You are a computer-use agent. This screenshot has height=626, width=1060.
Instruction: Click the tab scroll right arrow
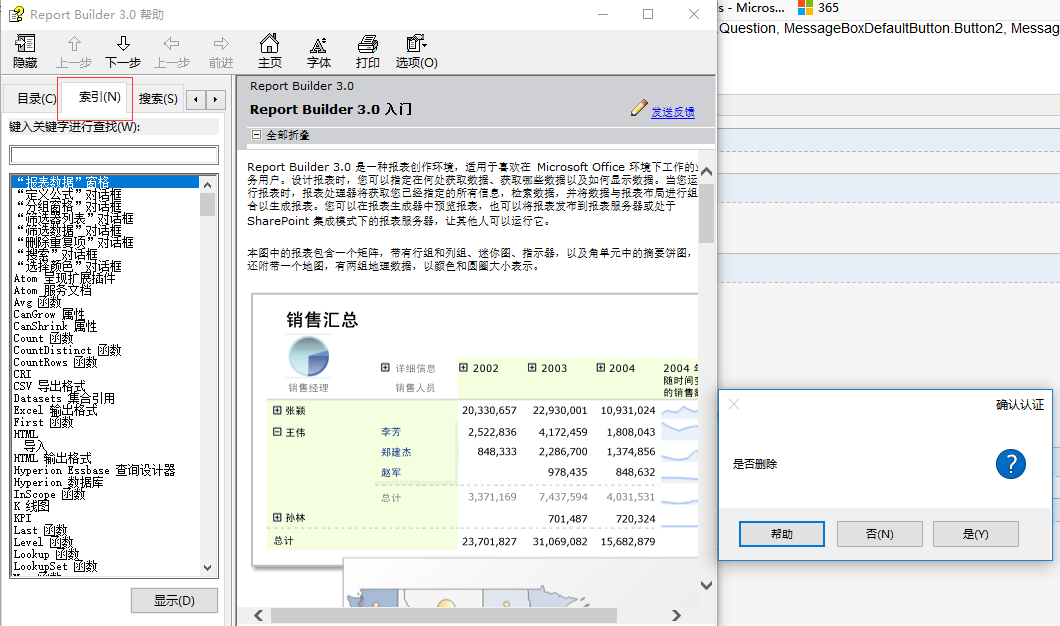(x=216, y=99)
